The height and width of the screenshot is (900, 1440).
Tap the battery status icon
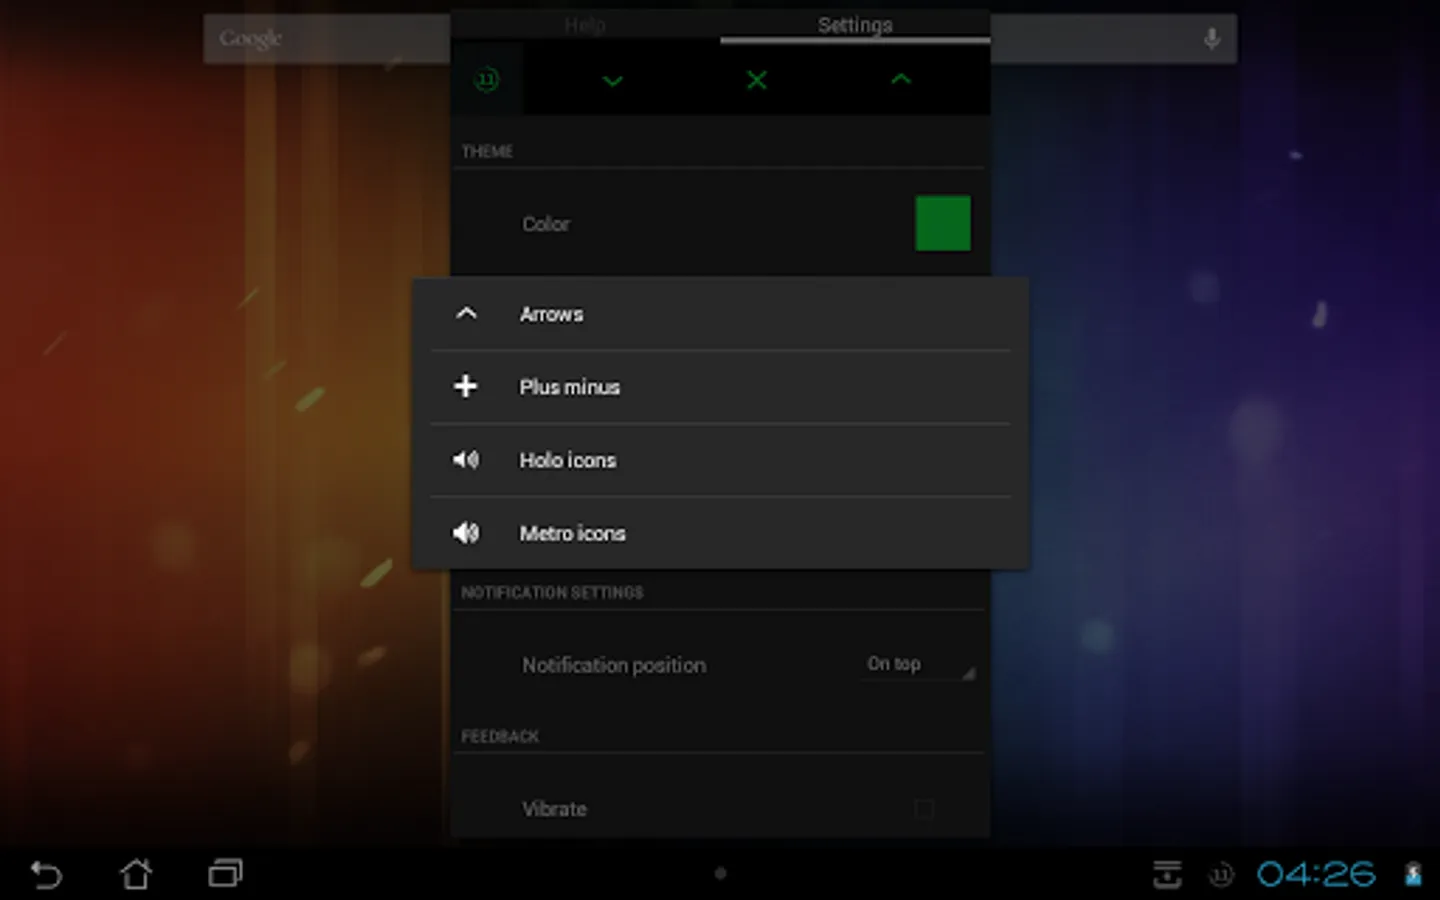tap(1413, 874)
